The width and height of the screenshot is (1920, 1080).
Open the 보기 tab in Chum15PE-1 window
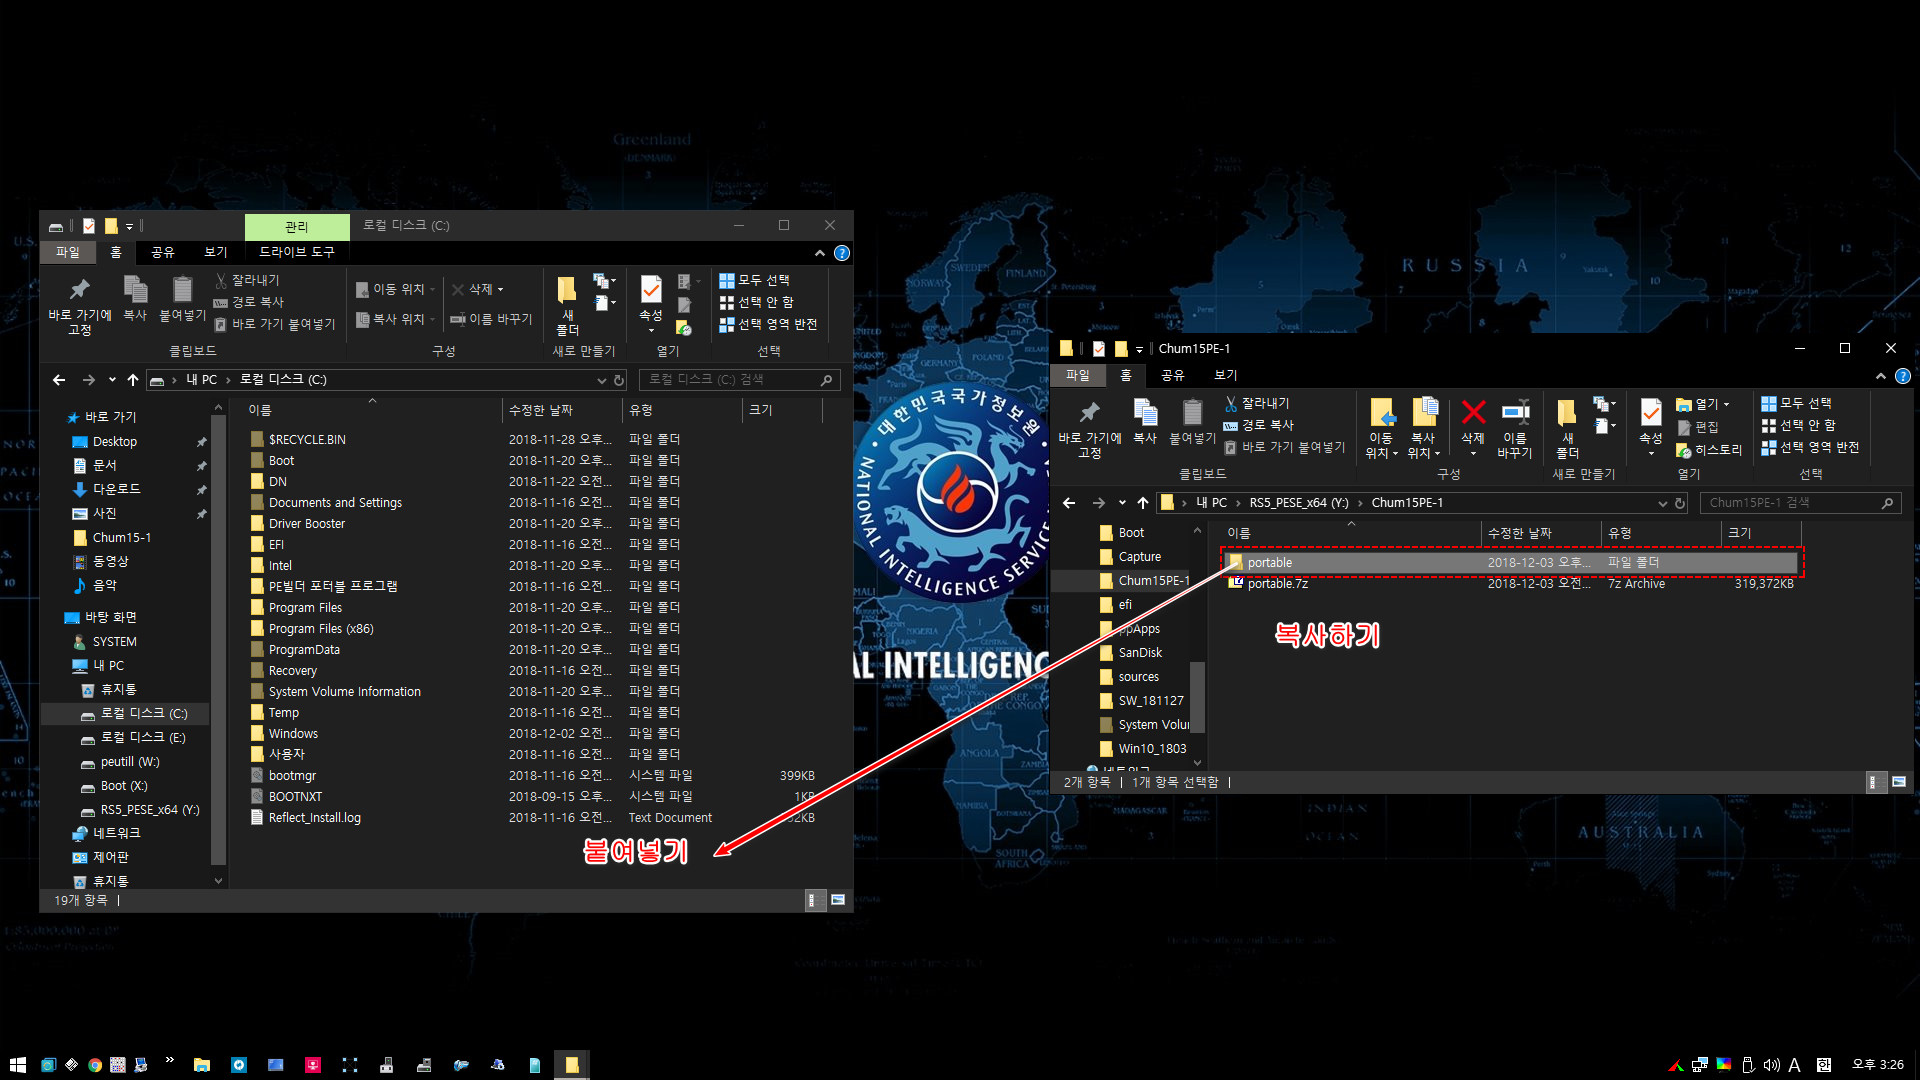pyautogui.click(x=1226, y=376)
